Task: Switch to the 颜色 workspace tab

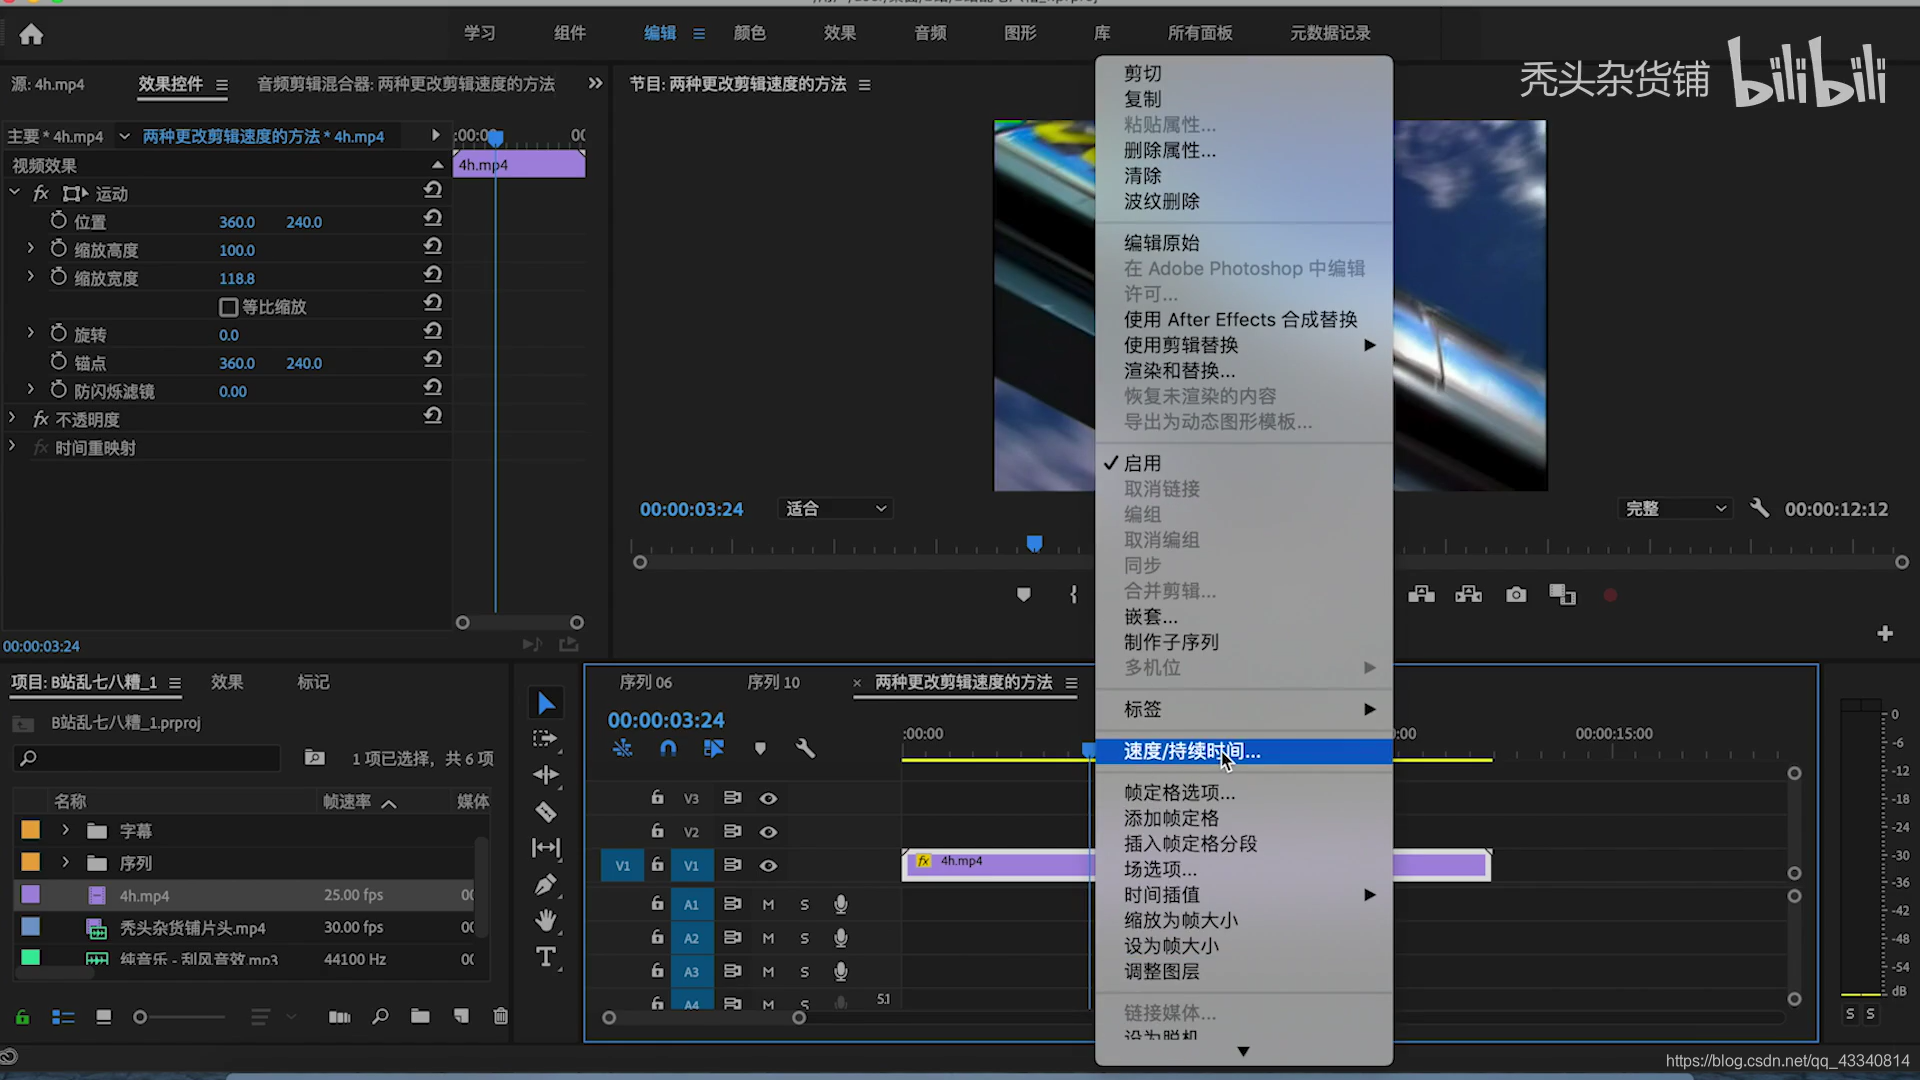Action: click(749, 33)
